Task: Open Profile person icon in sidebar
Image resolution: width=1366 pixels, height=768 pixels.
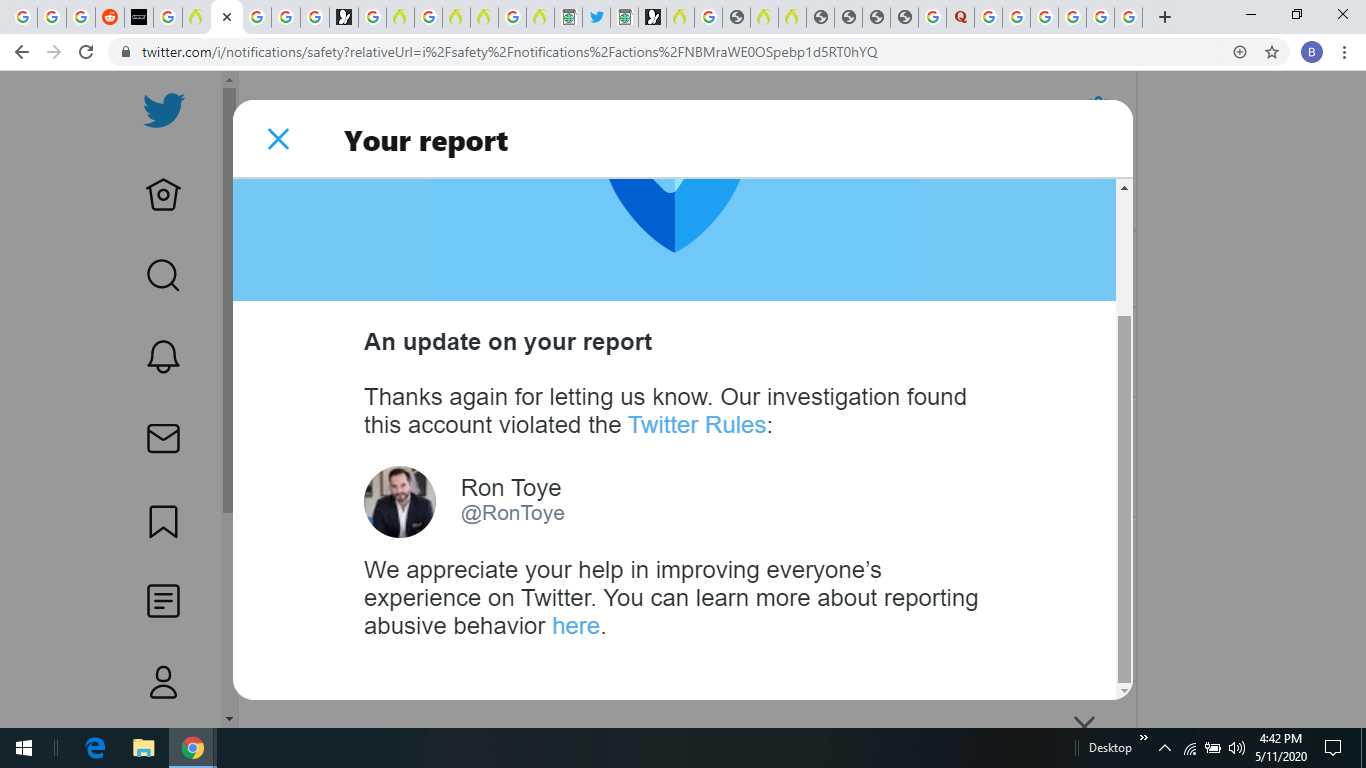Action: 163,682
